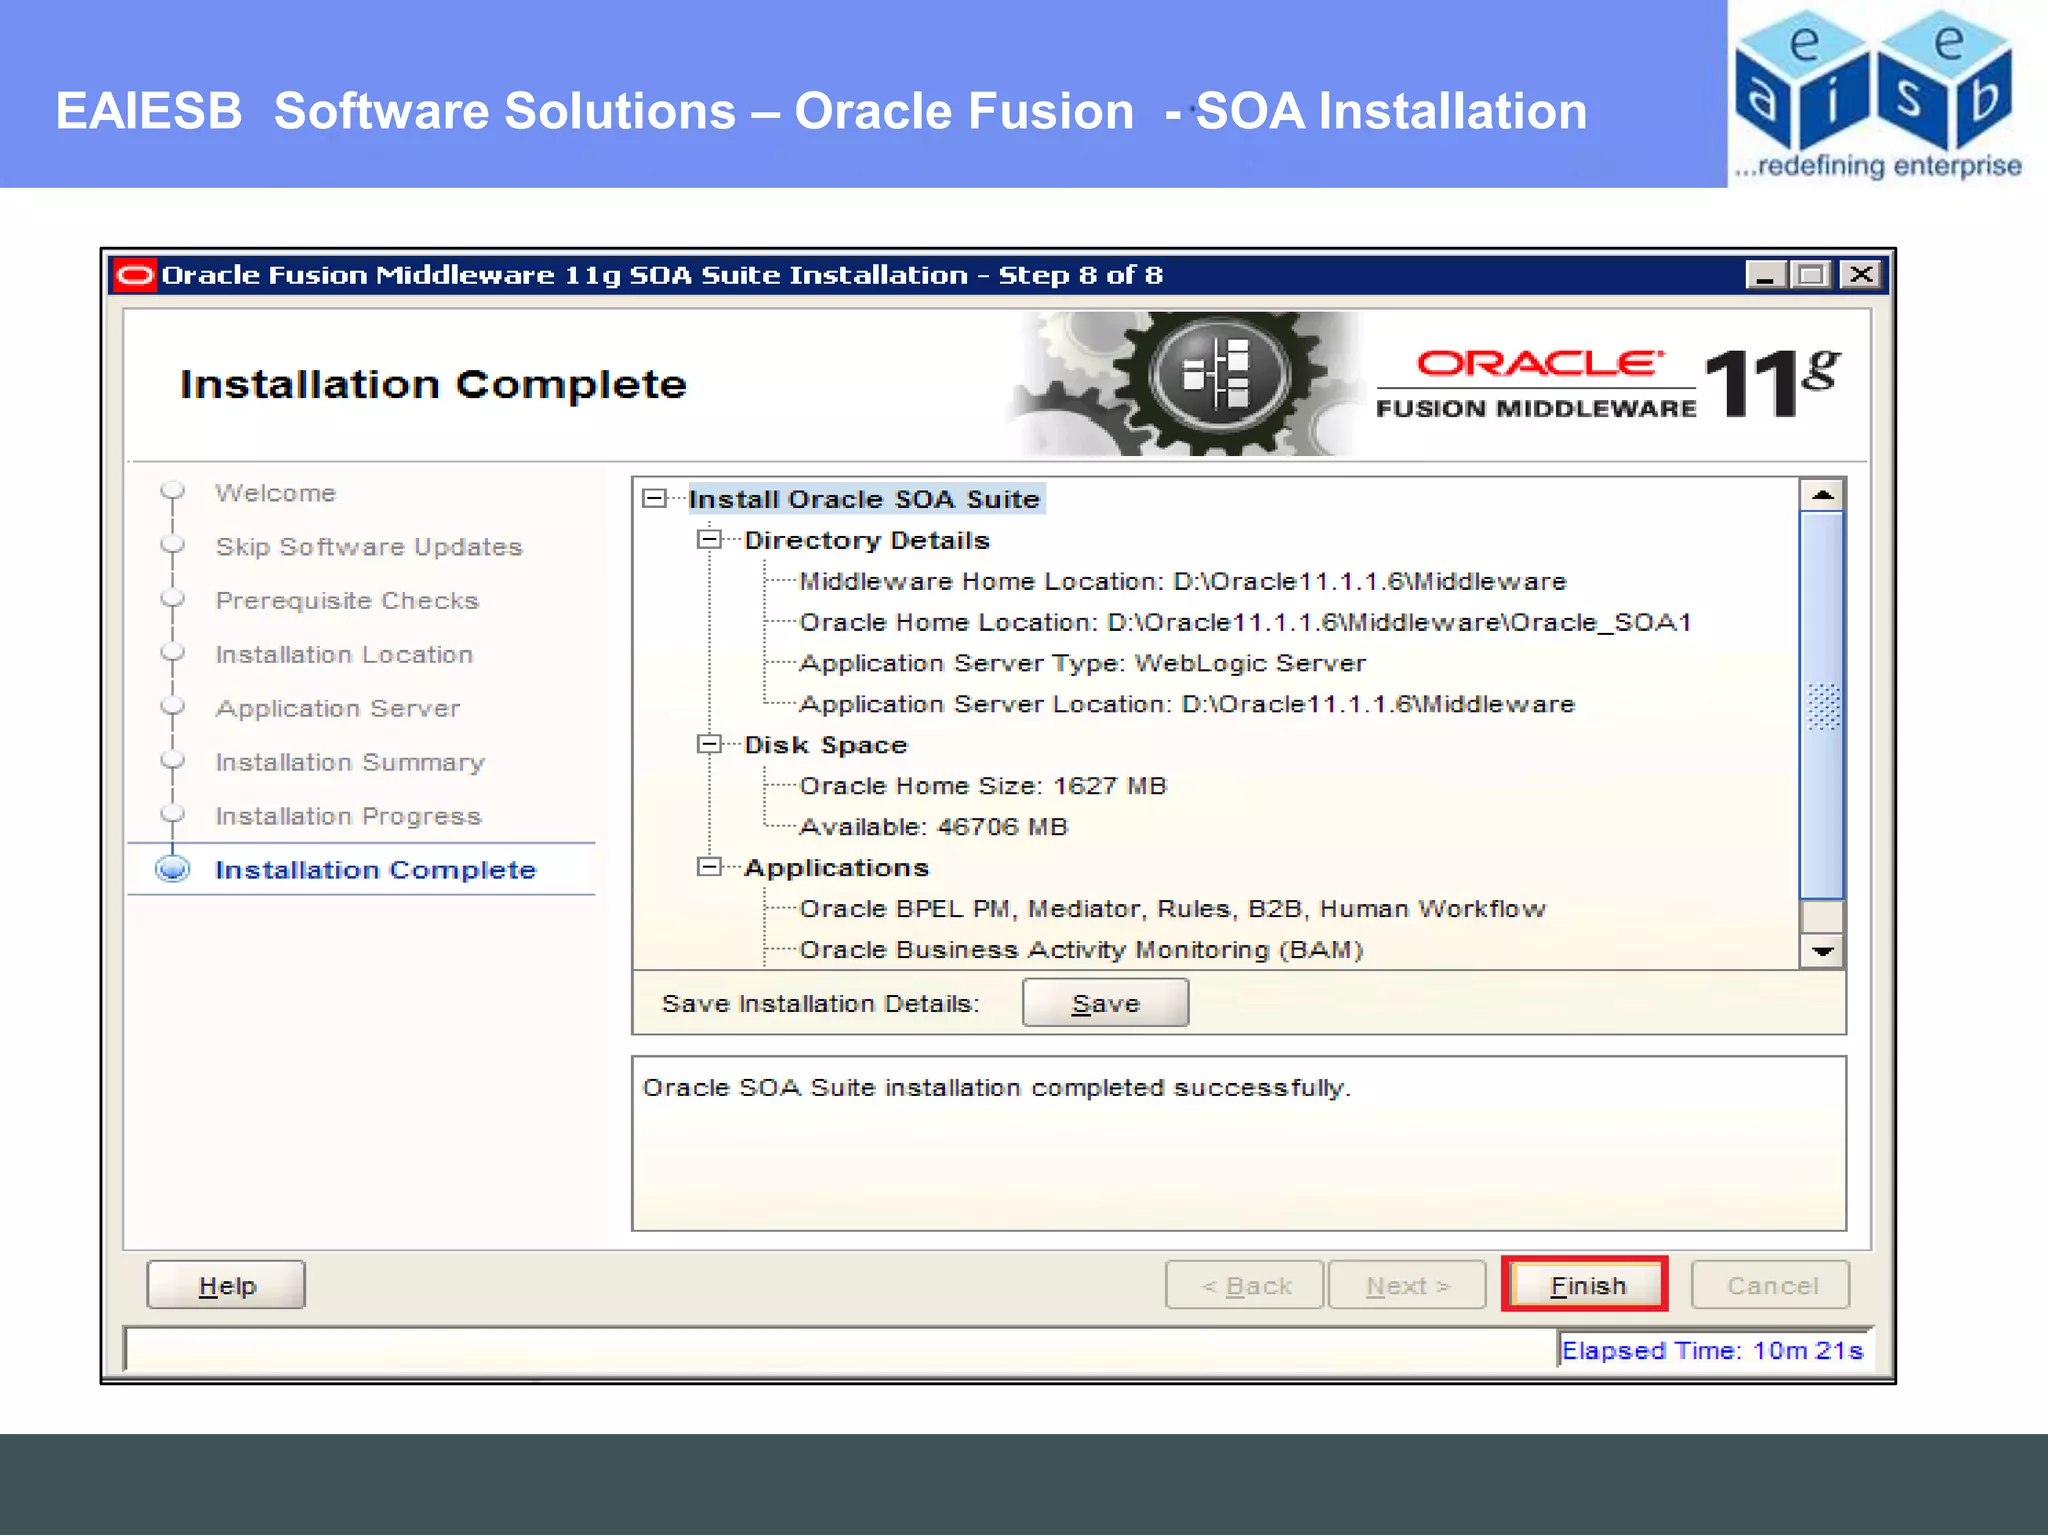Select Oracle BPEL PM, Mediator row
The height and width of the screenshot is (1536, 2048).
(1172, 909)
